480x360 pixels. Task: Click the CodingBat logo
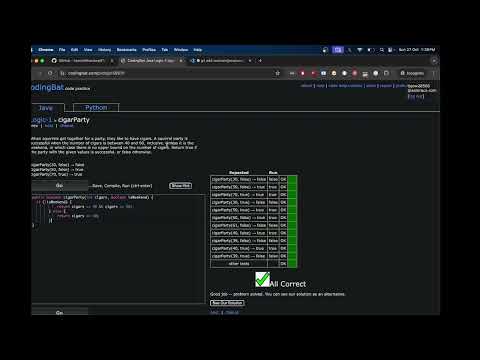pyautogui.click(x=47, y=88)
